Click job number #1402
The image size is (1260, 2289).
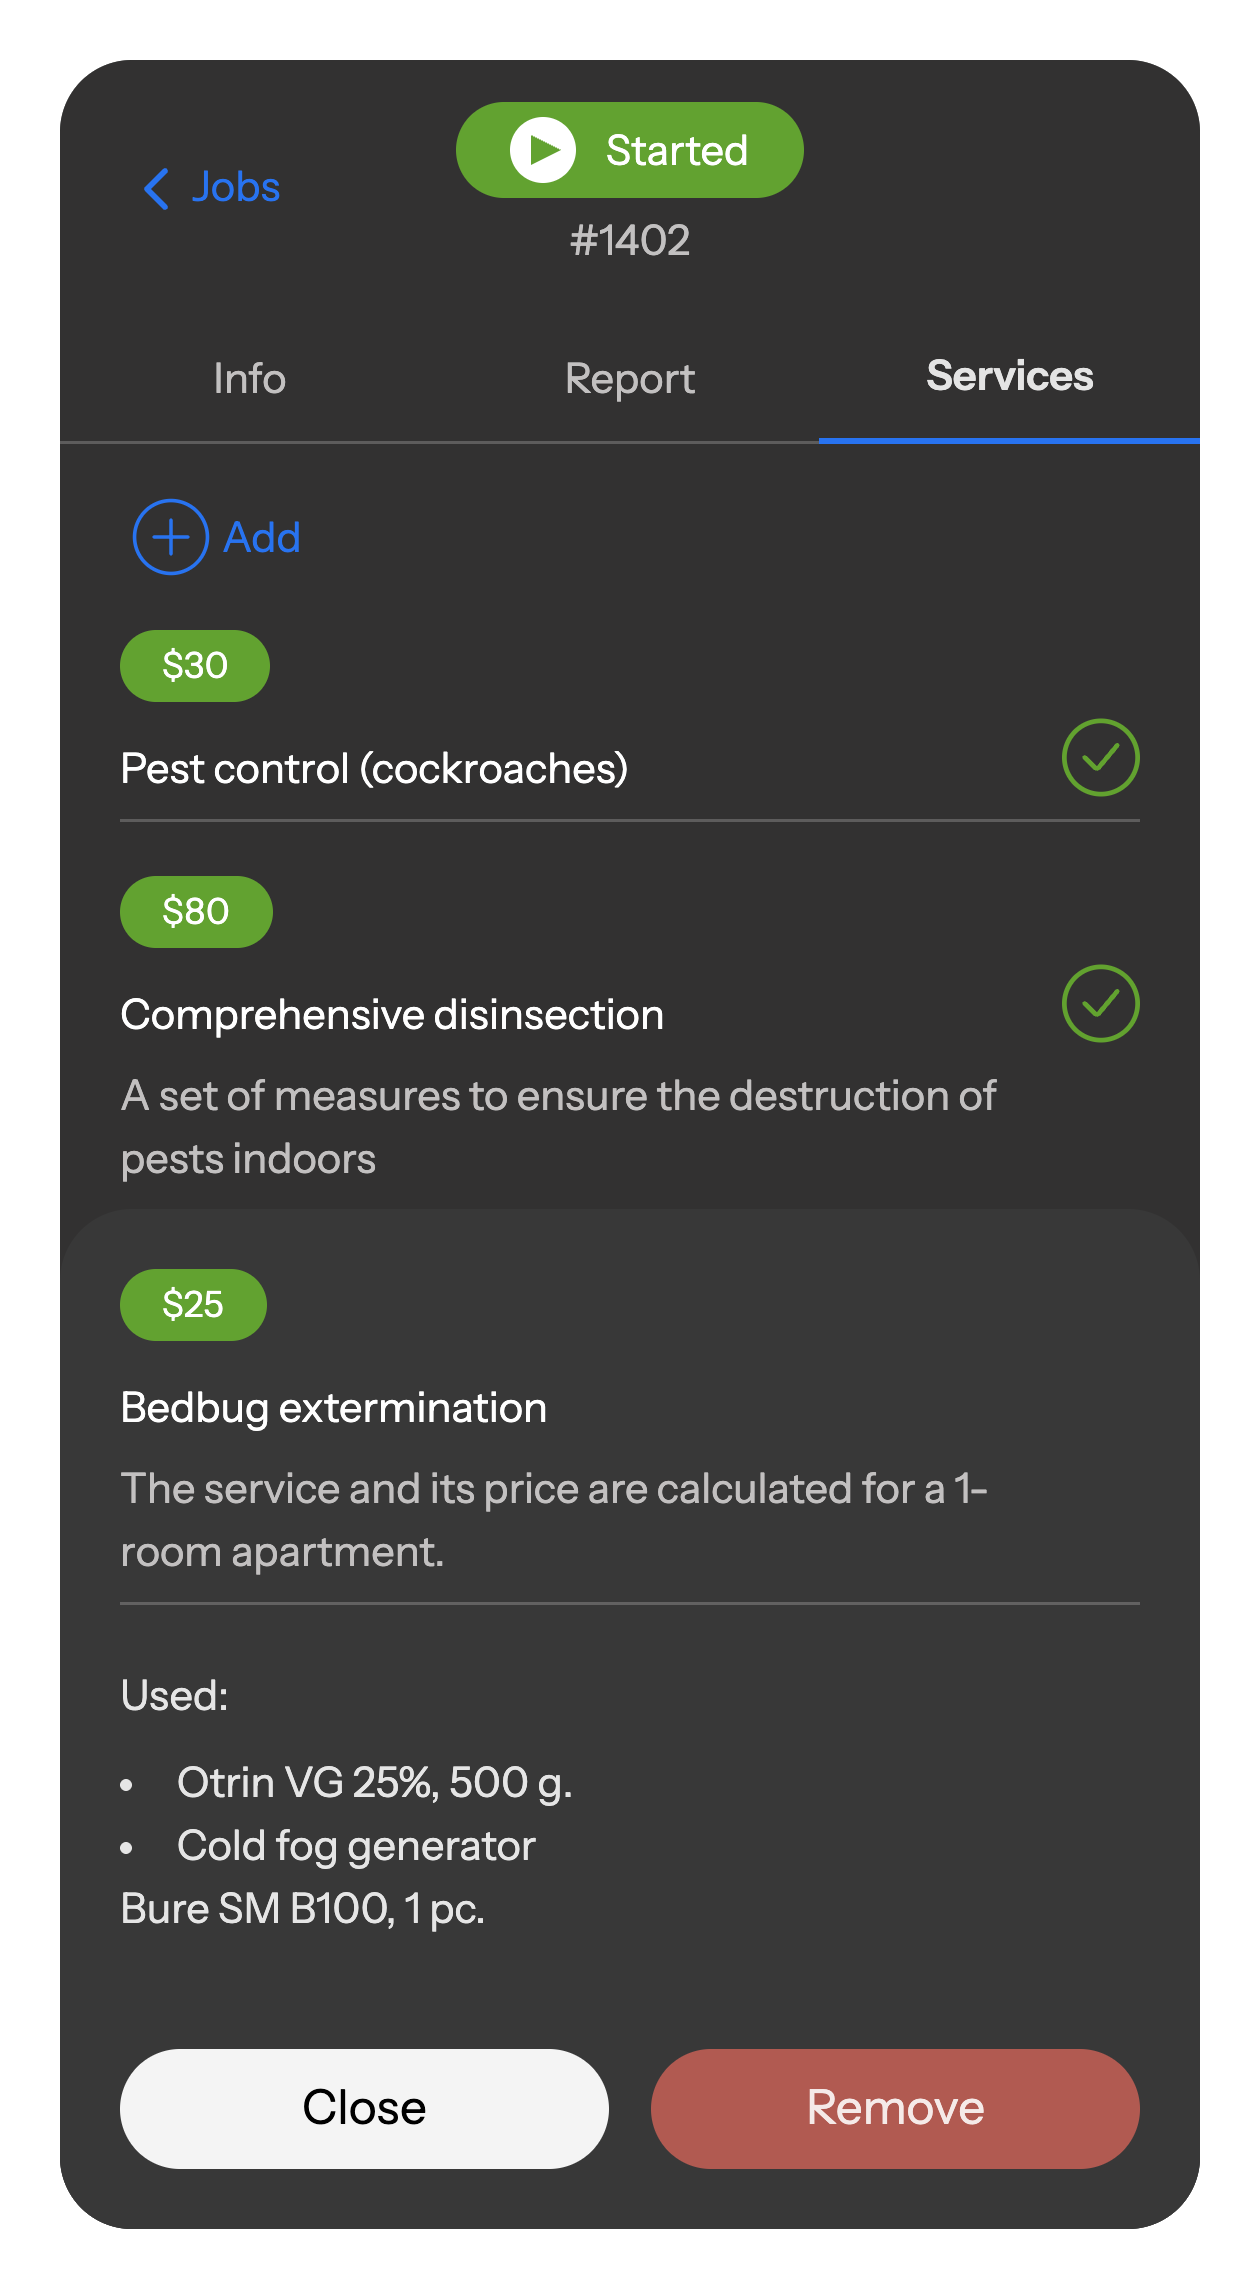630,241
